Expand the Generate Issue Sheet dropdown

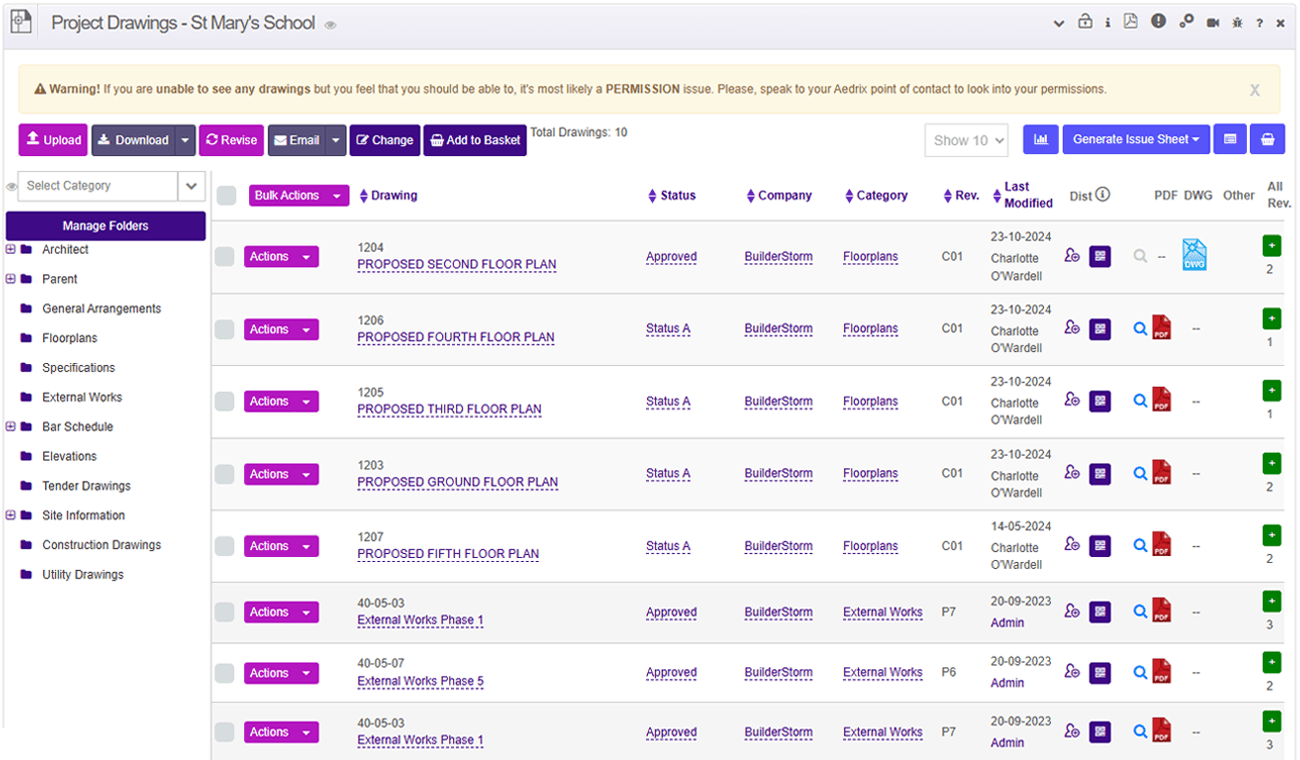click(x=1136, y=140)
